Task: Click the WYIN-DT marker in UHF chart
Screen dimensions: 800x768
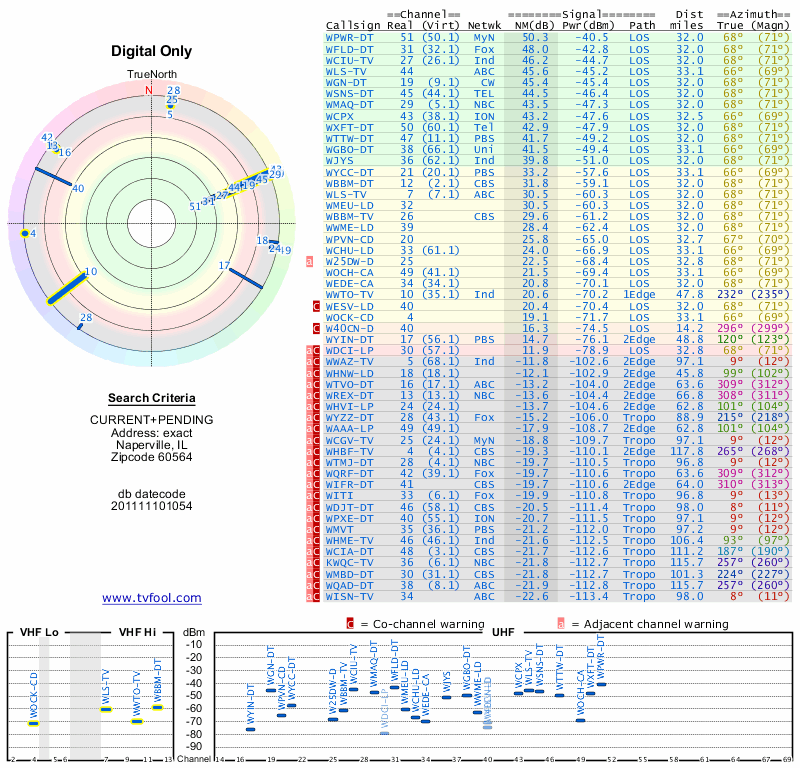Action: tap(250, 729)
